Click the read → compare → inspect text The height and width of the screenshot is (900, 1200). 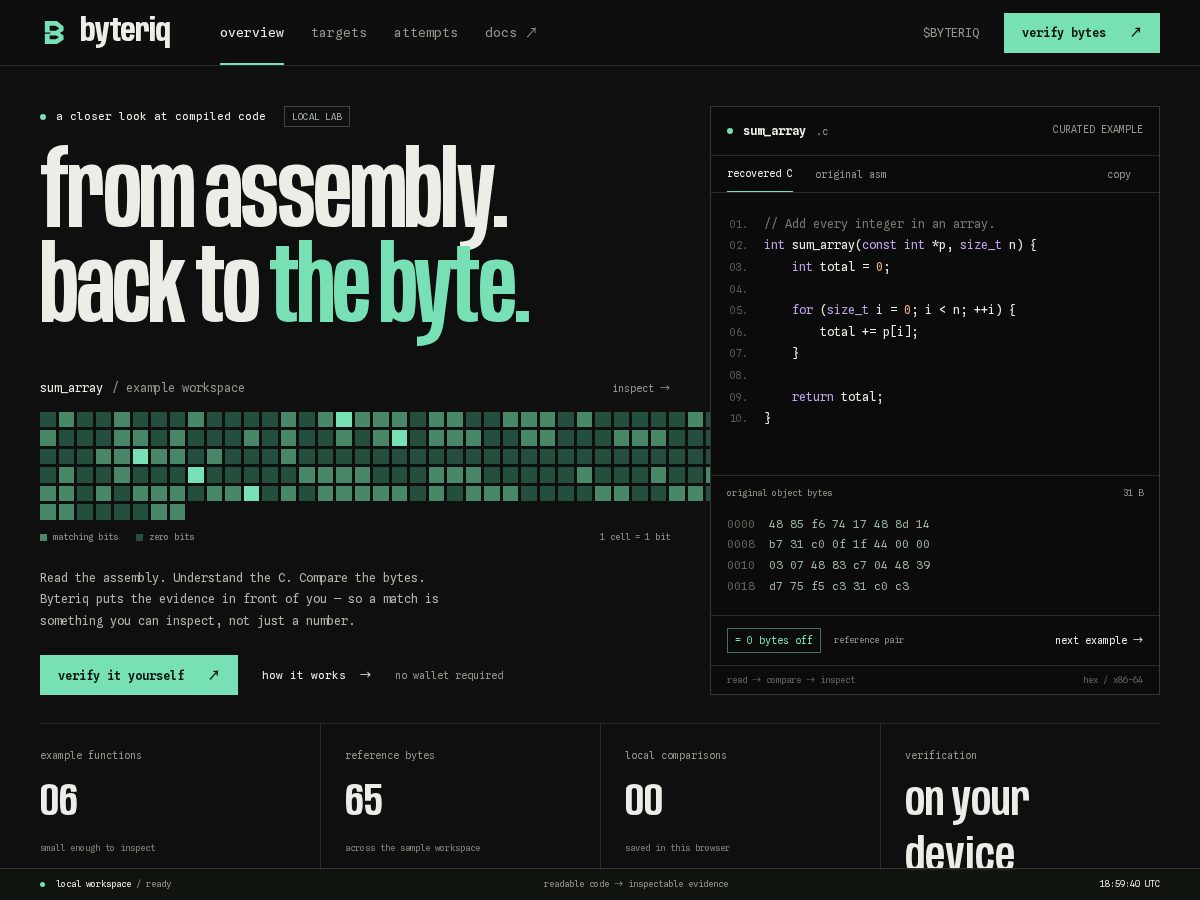click(791, 680)
